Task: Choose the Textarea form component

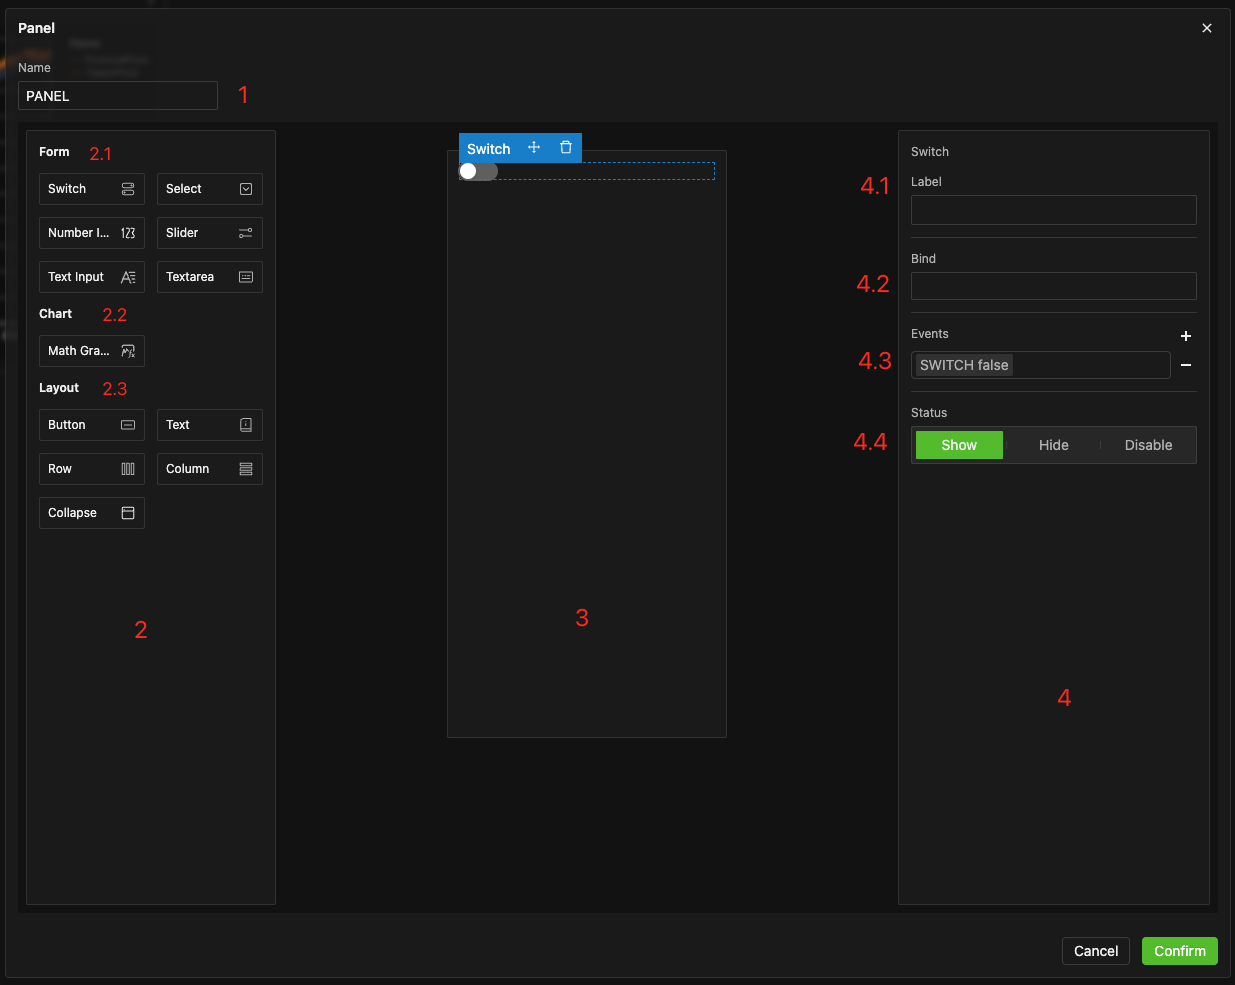Action: coord(209,277)
